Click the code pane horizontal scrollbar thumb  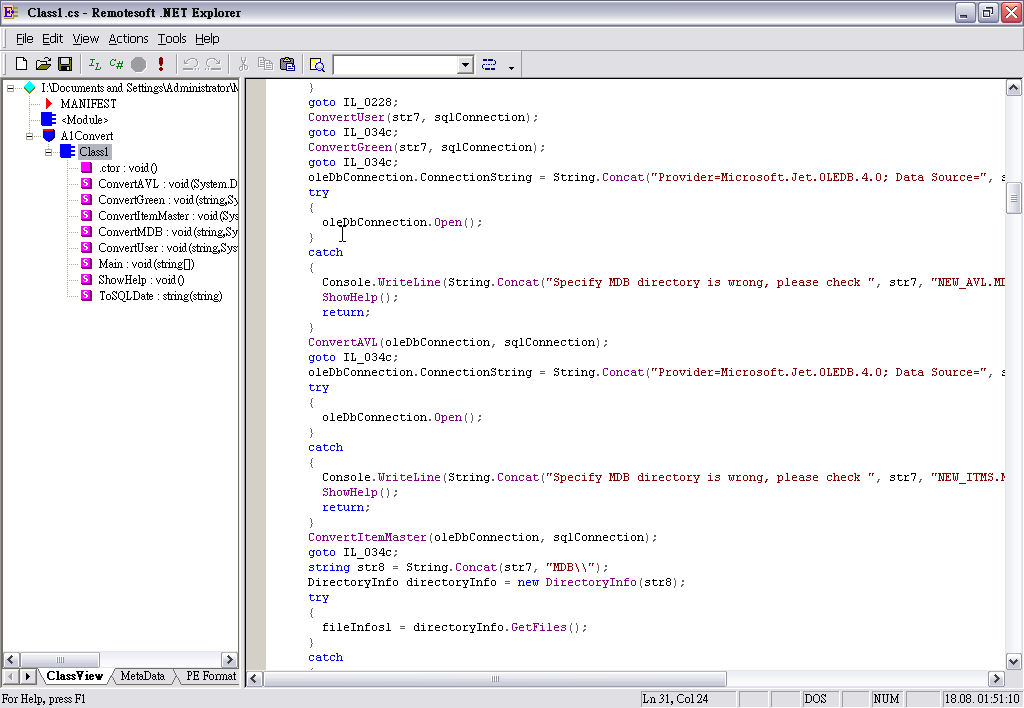[495, 679]
